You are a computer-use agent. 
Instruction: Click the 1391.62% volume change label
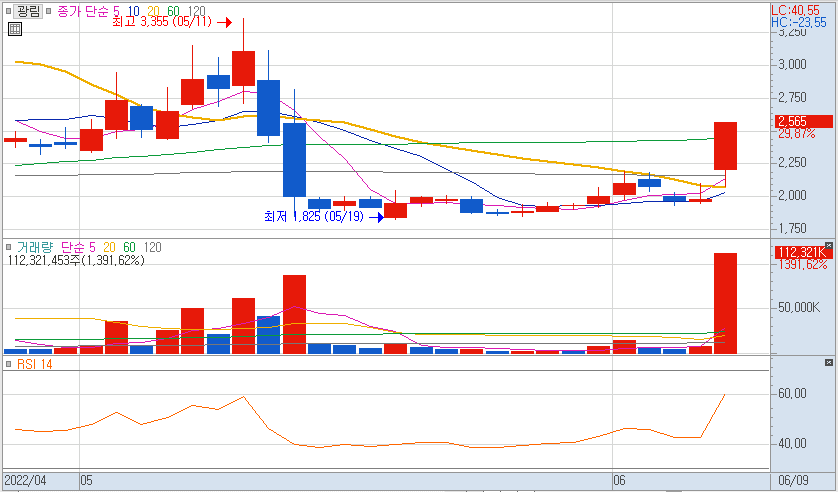[x=803, y=265]
